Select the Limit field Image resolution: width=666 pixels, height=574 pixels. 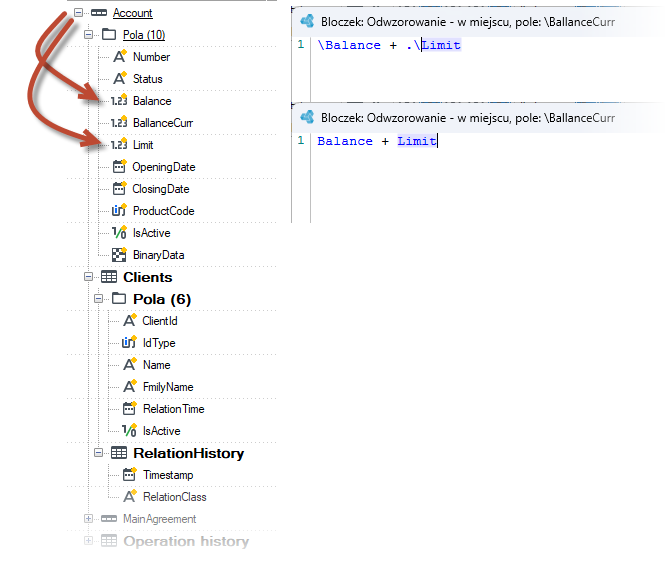click(x=143, y=145)
